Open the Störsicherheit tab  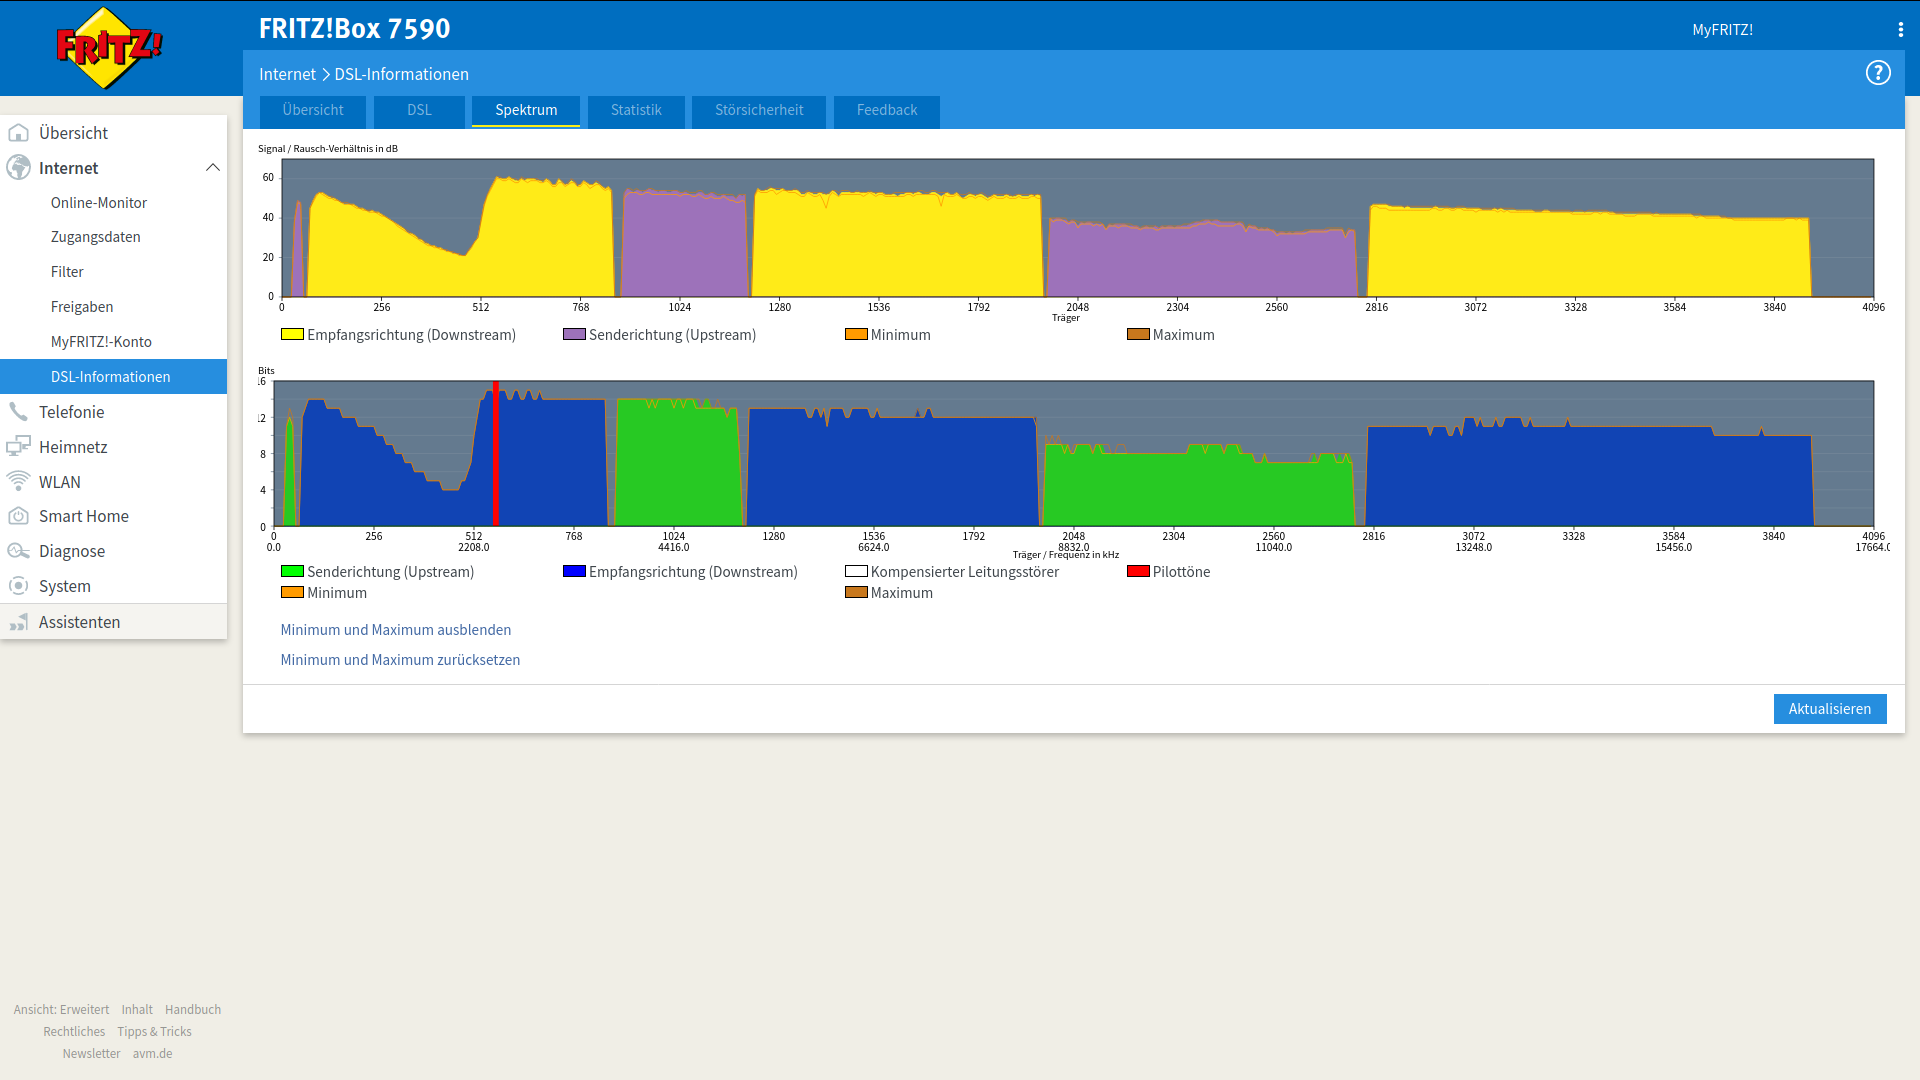coord(759,110)
